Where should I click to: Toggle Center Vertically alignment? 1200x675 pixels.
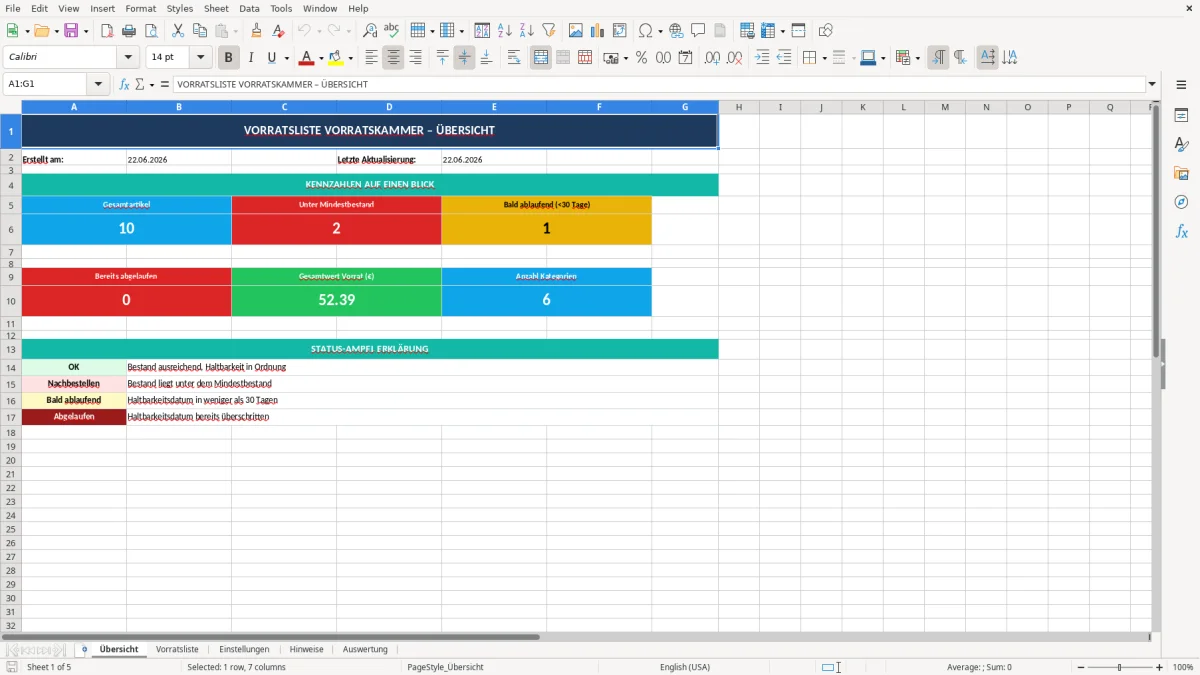pyautogui.click(x=464, y=58)
